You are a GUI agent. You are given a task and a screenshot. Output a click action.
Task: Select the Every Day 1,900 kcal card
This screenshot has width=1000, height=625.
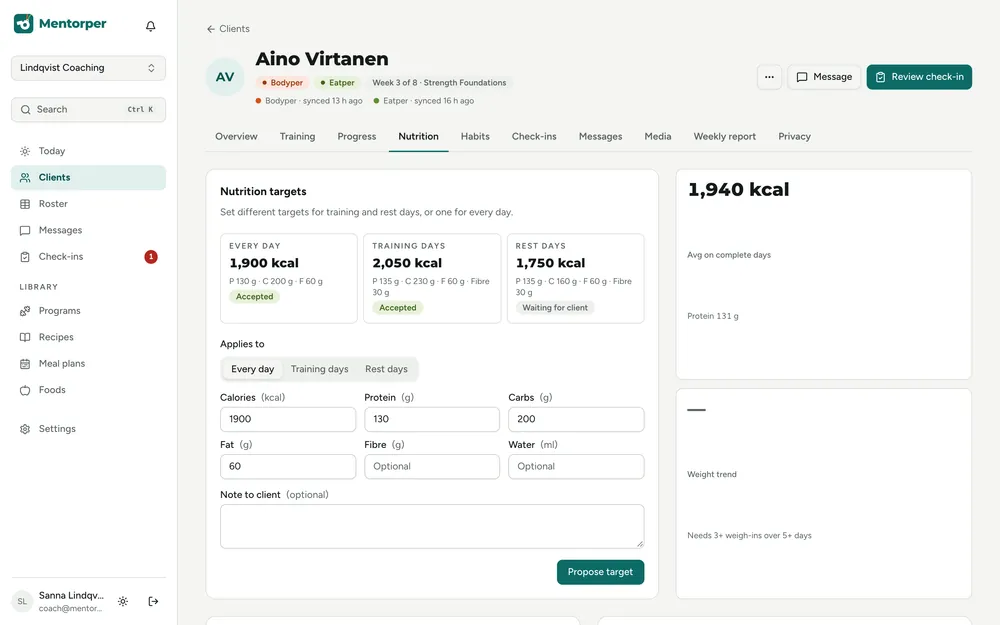pyautogui.click(x=289, y=278)
